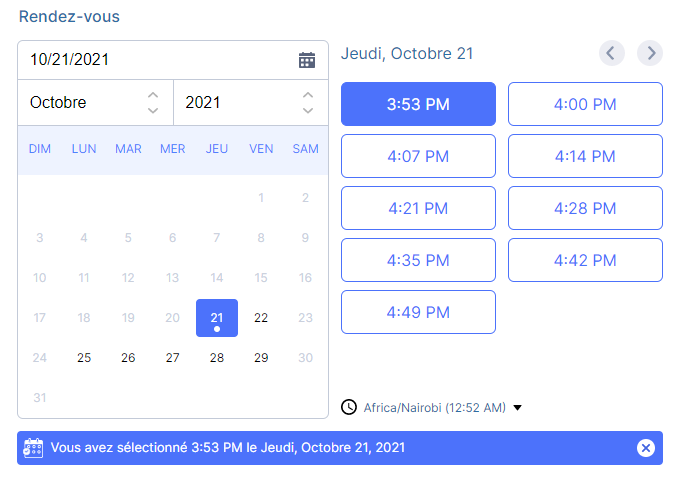
Task: Pick October 25 on the calendar
Action: [x=84, y=358]
